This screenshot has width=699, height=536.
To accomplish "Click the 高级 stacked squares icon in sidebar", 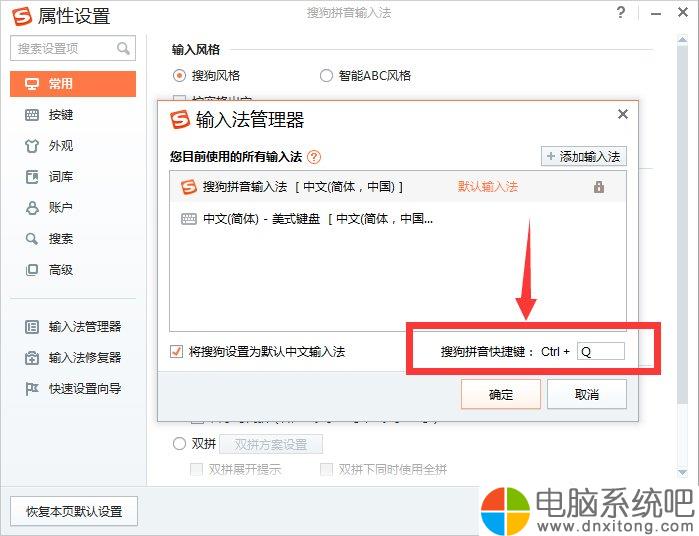I will tap(32, 270).
